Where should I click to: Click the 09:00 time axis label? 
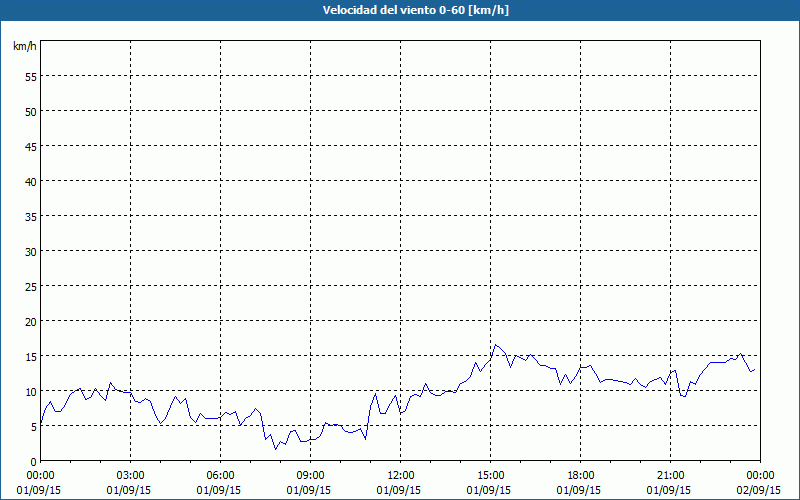point(310,475)
